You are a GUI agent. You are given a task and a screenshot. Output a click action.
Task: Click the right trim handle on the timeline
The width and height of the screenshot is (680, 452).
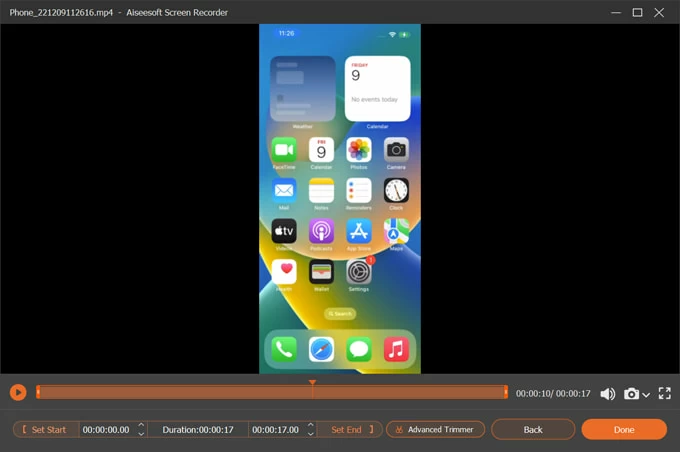506,392
